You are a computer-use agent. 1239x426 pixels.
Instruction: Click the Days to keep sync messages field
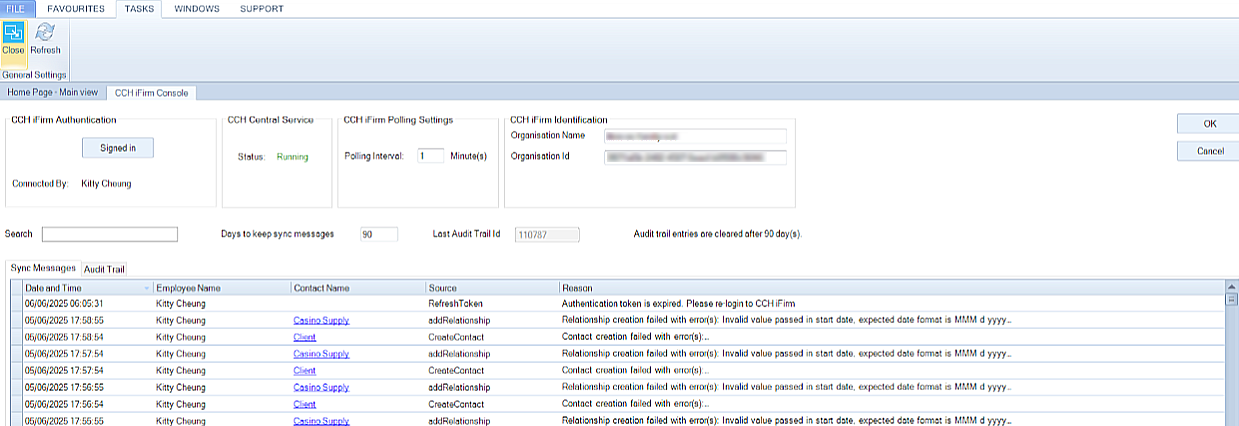coord(379,234)
